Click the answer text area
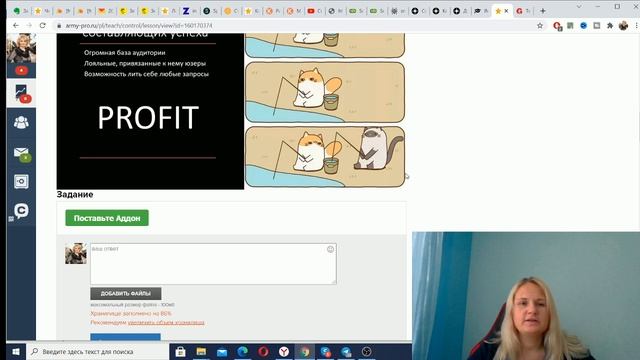 [x=213, y=264]
